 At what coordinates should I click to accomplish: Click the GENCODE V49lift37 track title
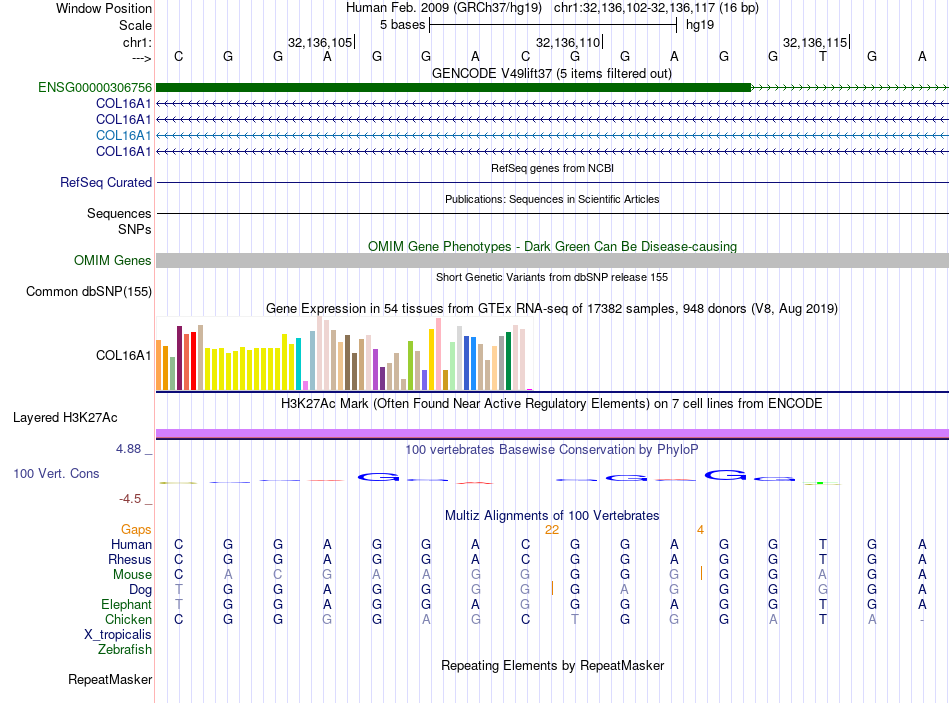tap(552, 74)
